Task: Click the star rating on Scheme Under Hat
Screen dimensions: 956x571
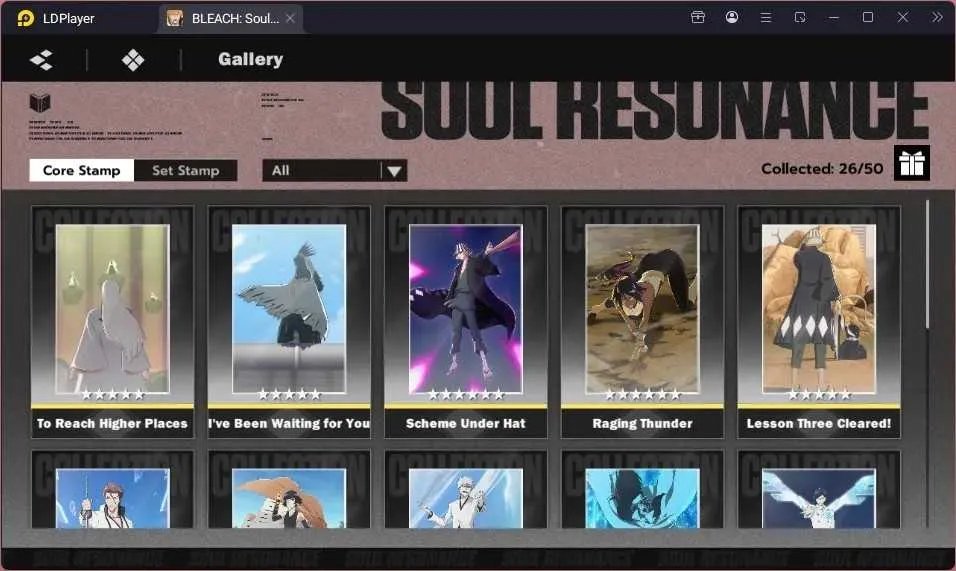Action: (x=466, y=395)
